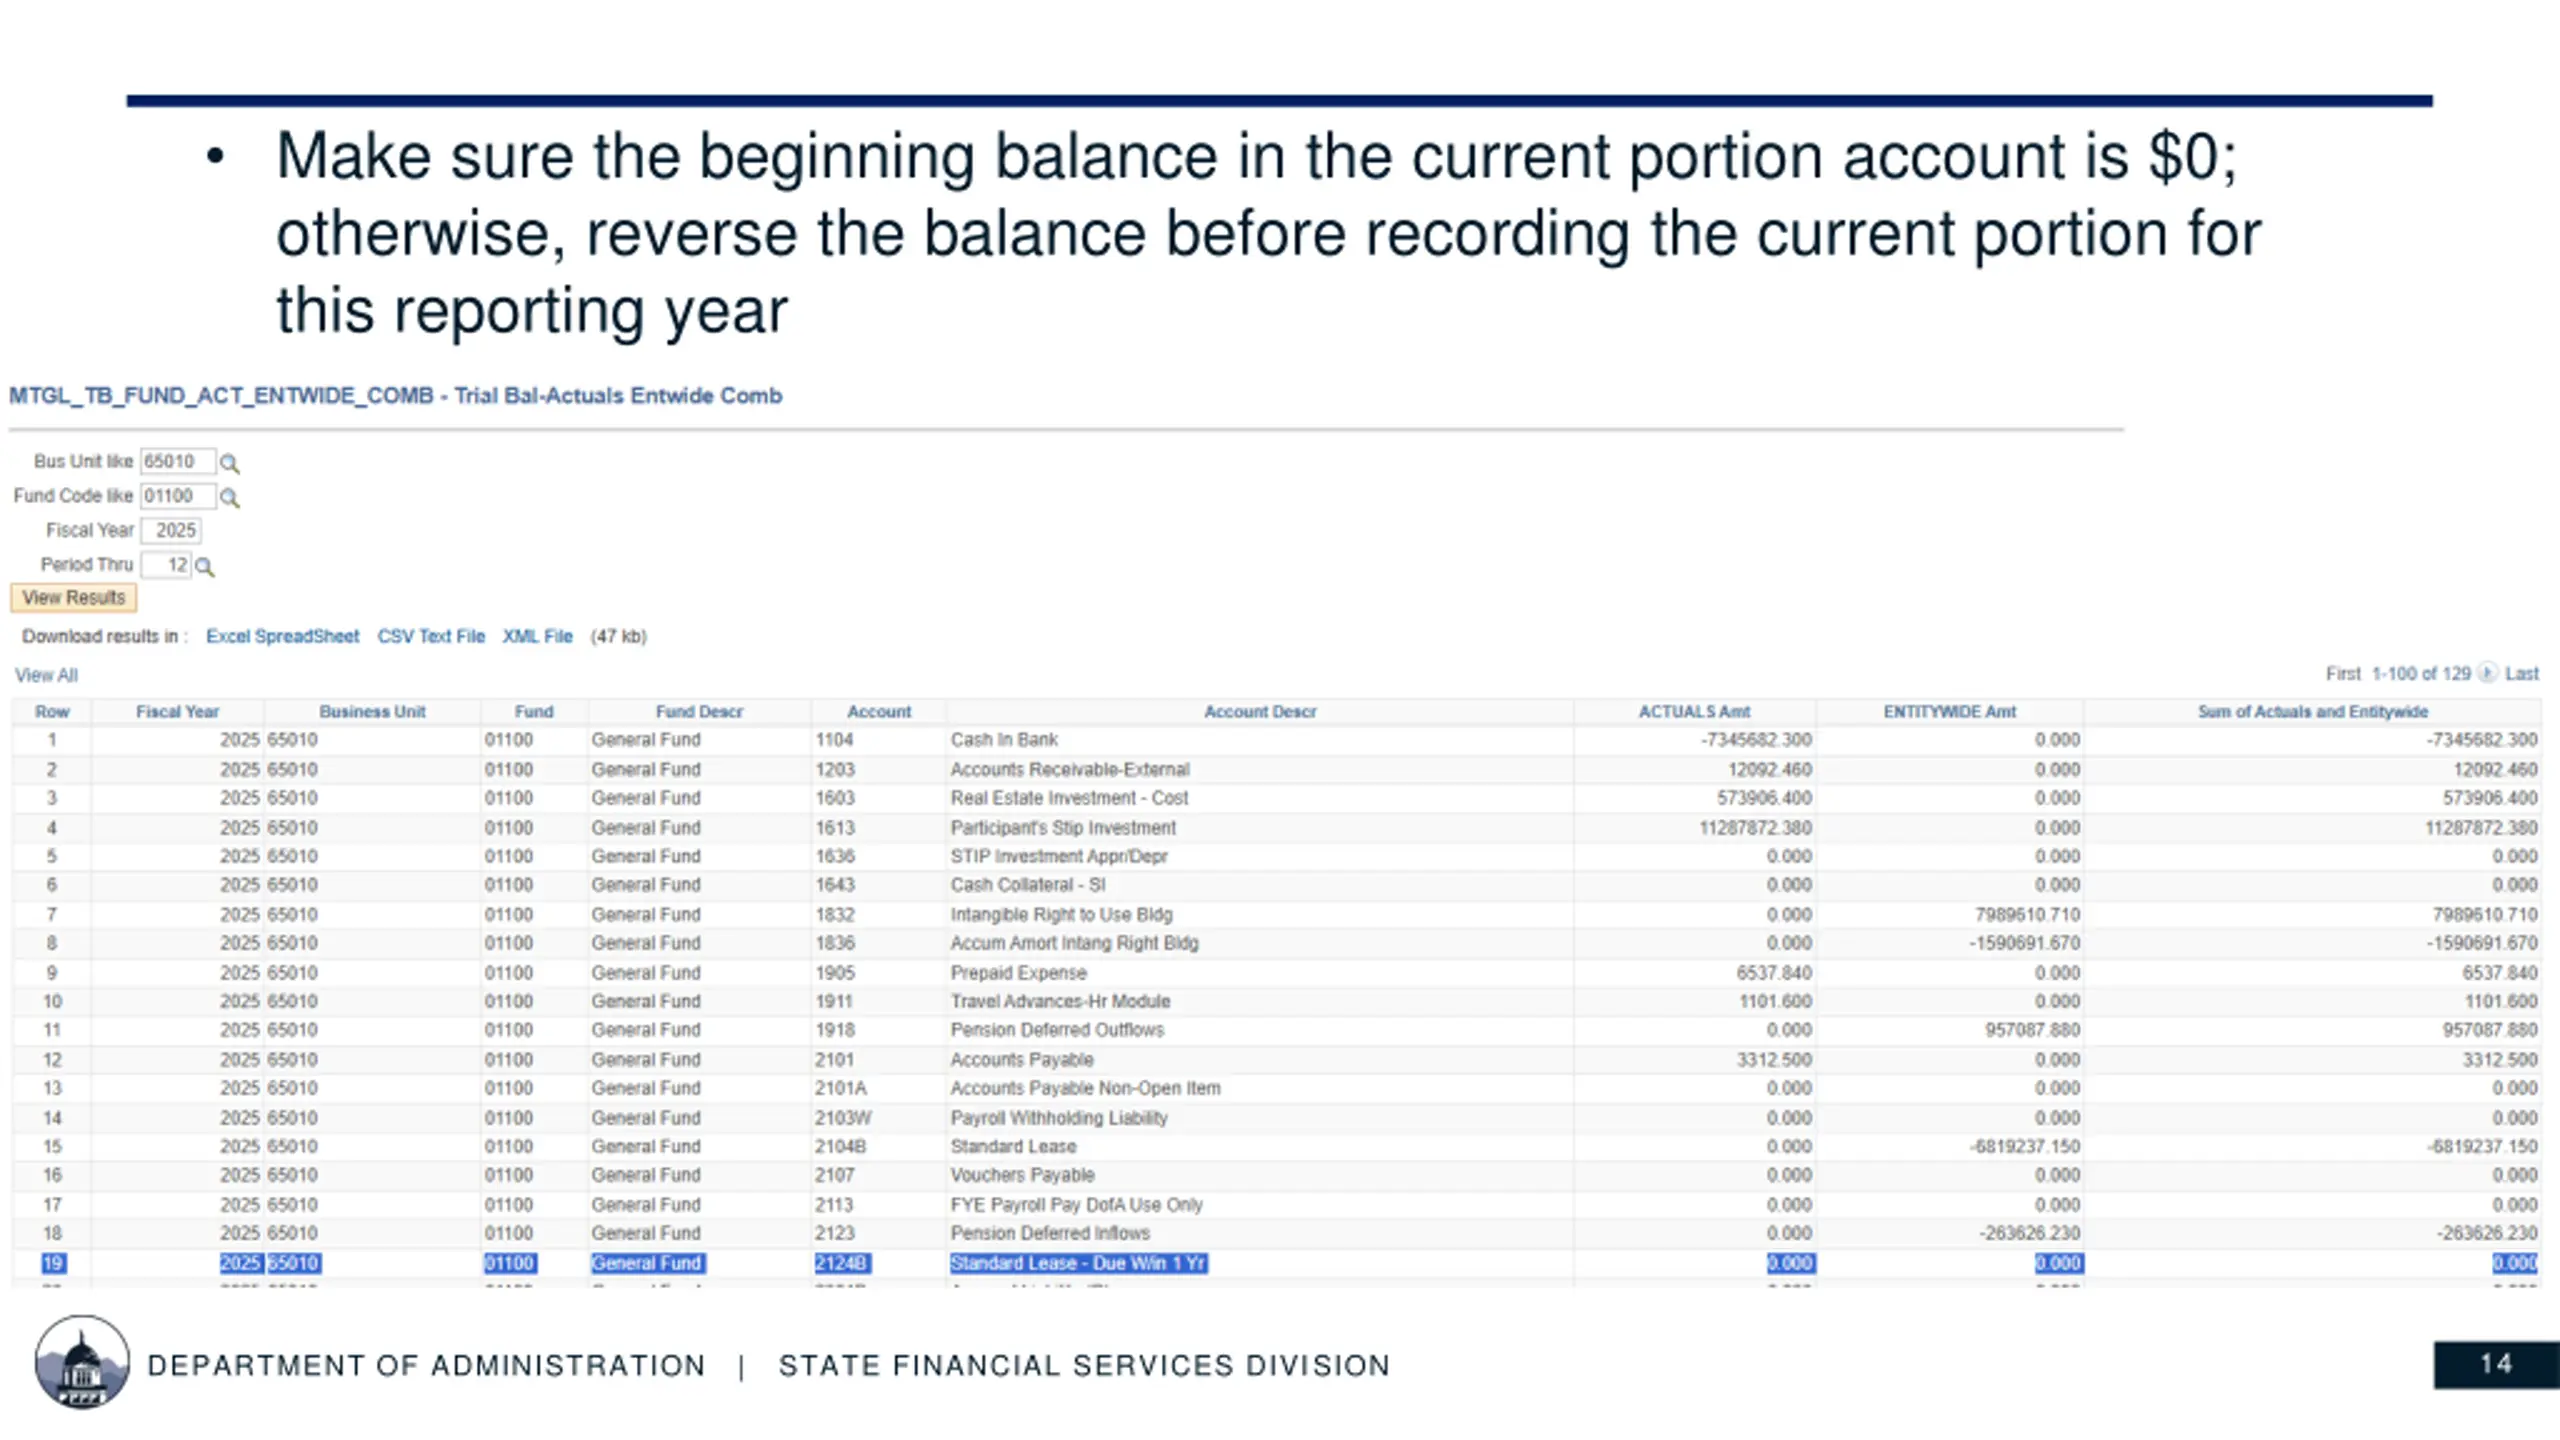2560x1440 pixels.
Task: Download results as CSV Text File
Action: pos(430,636)
